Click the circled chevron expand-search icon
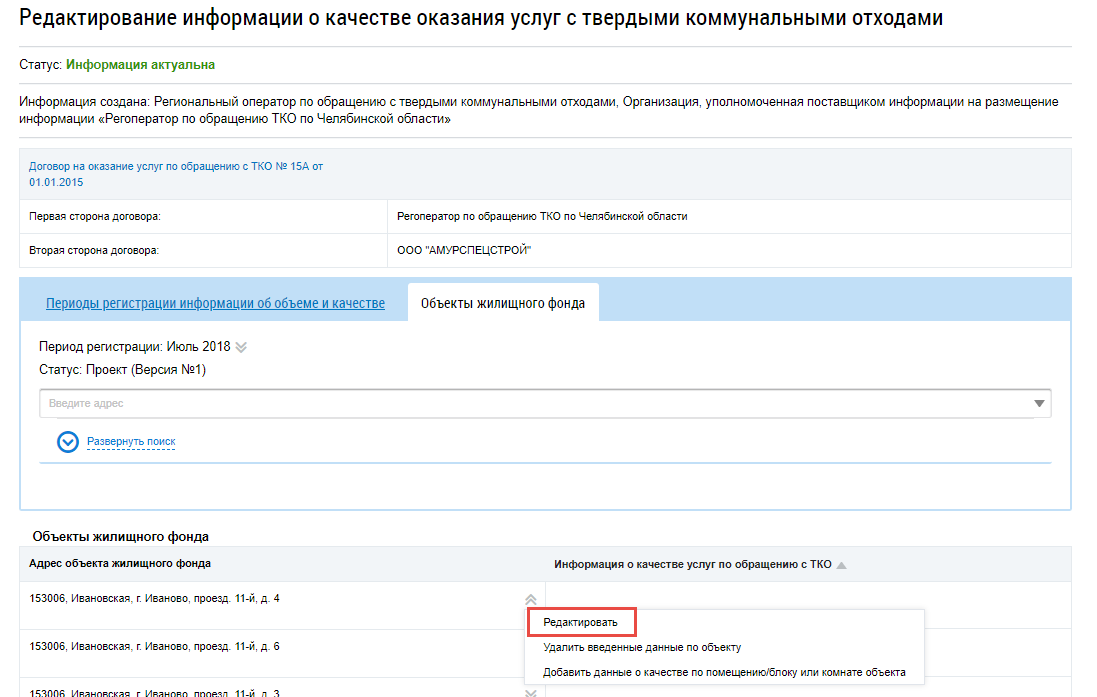1097x697 pixels. pos(68,441)
